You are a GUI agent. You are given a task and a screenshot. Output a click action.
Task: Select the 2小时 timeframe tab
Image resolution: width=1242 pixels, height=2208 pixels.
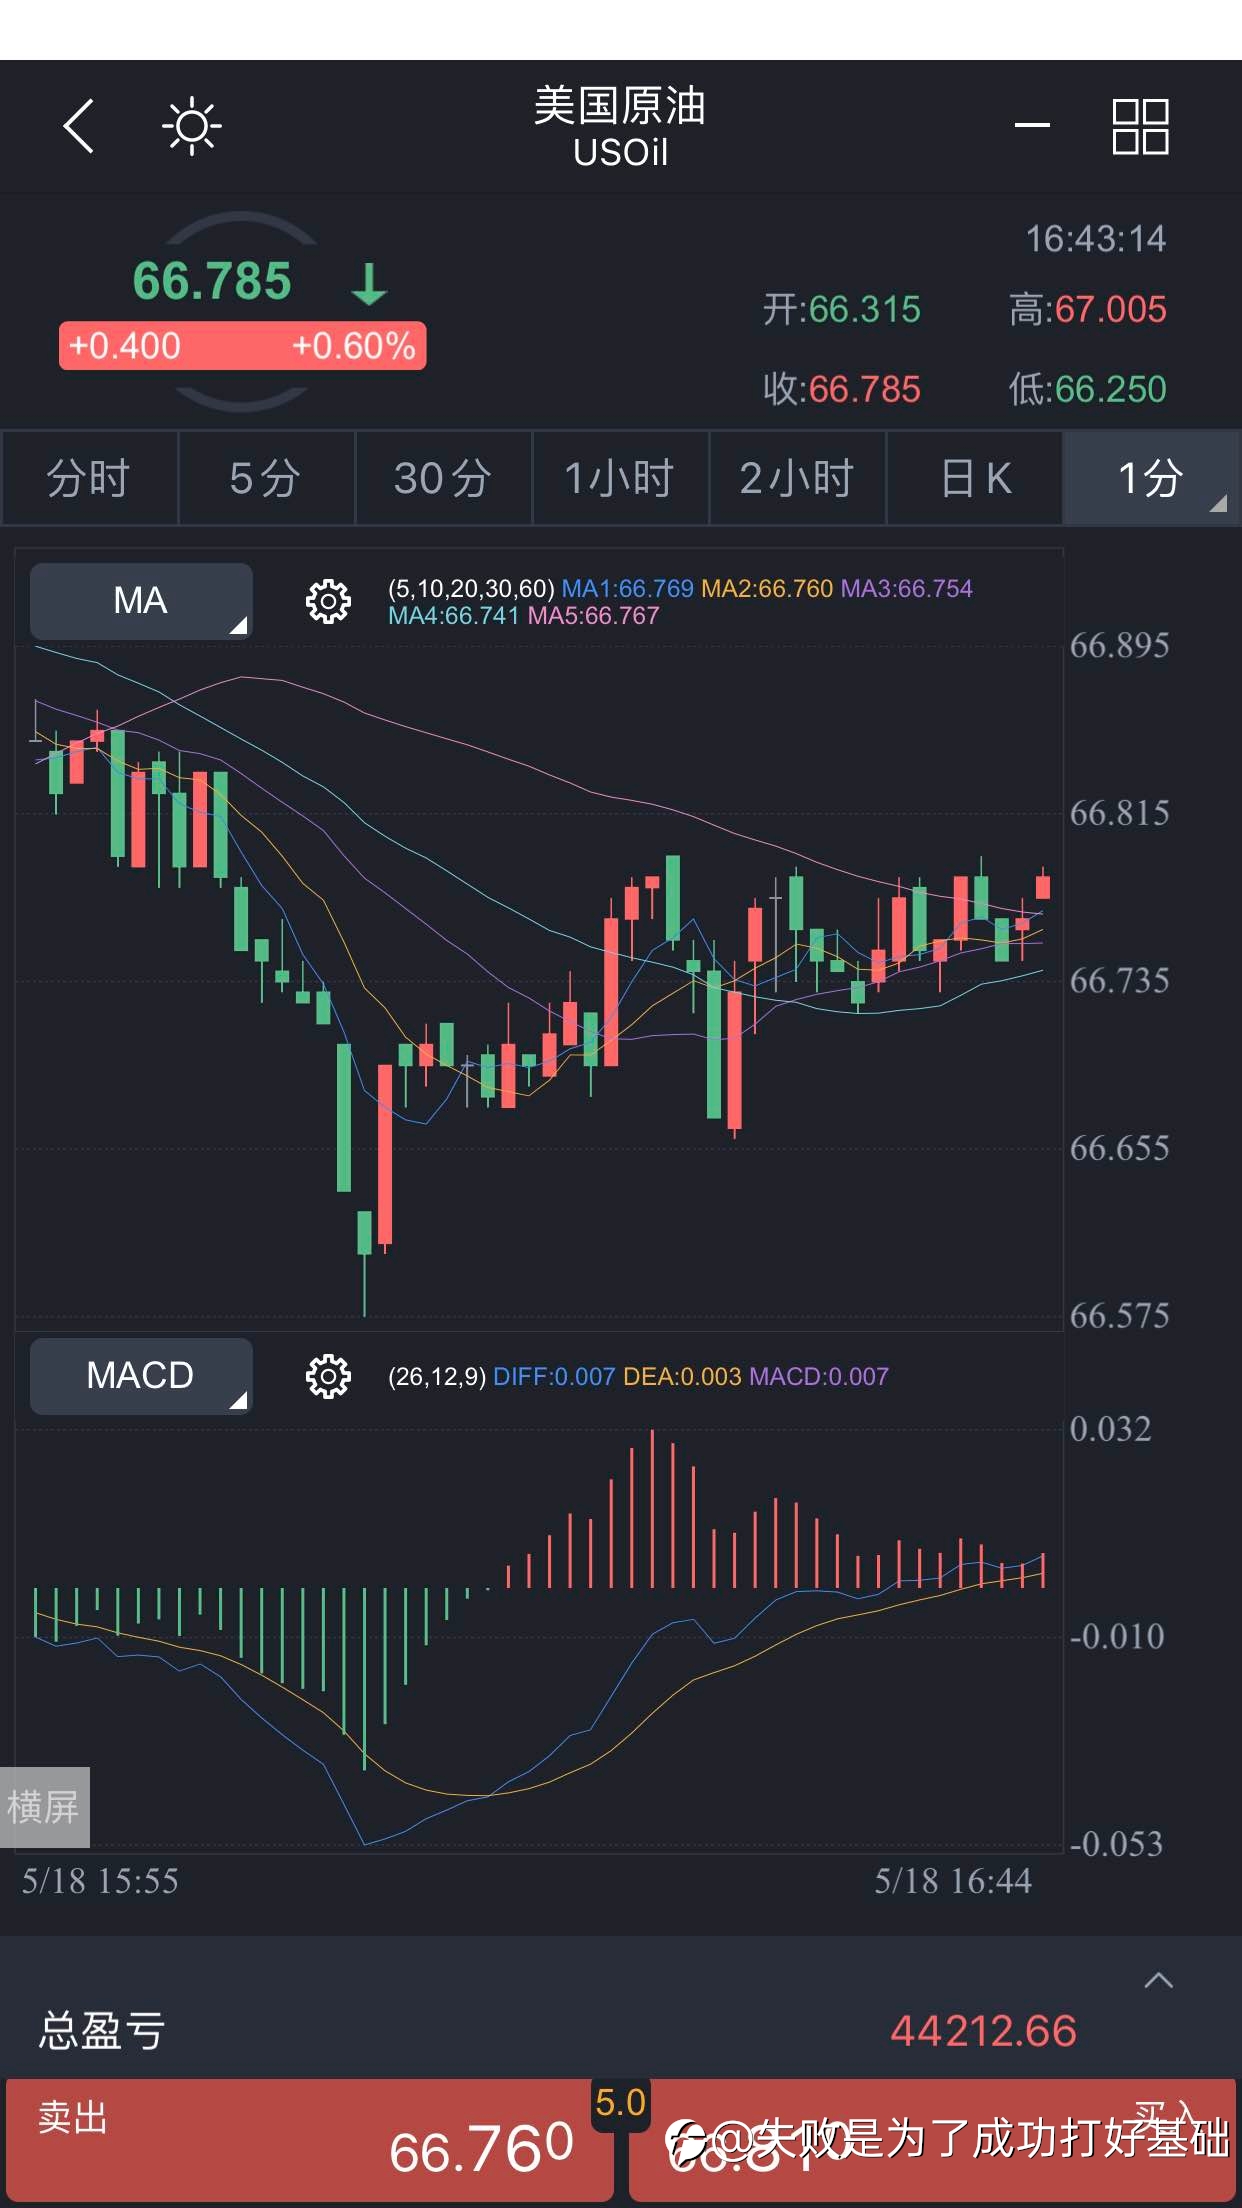click(x=797, y=478)
